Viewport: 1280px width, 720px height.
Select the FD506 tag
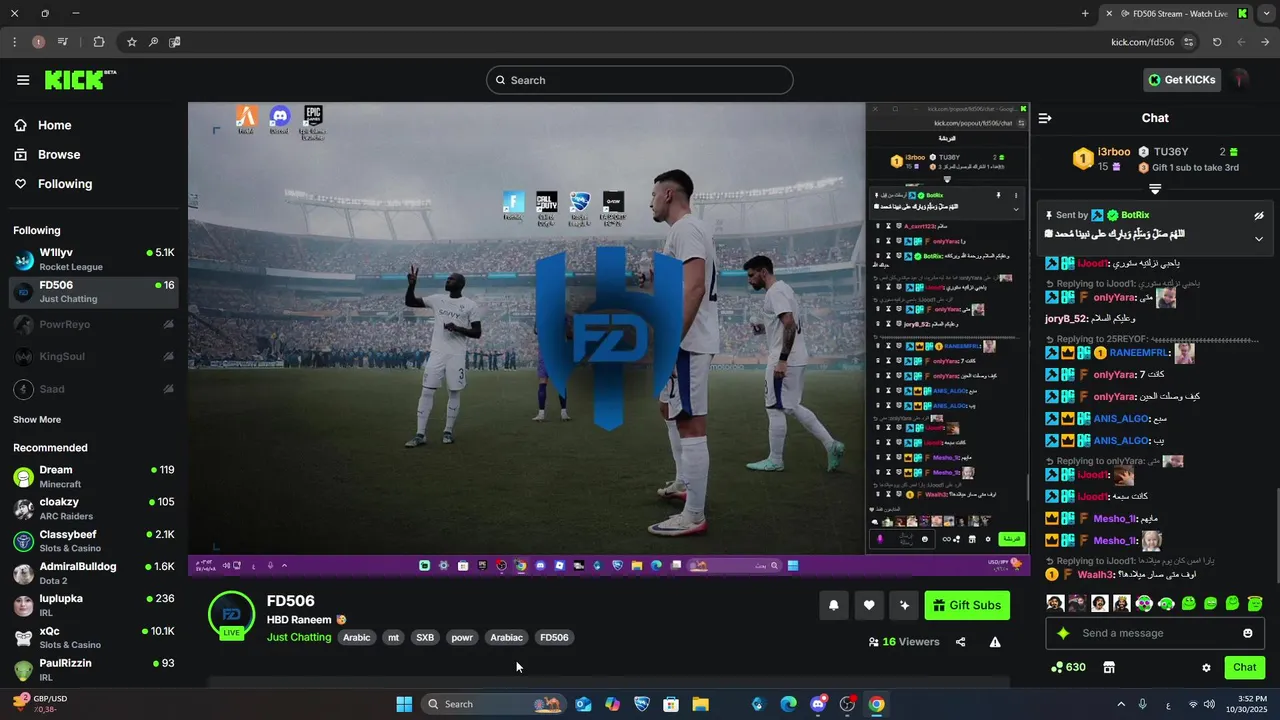point(554,637)
